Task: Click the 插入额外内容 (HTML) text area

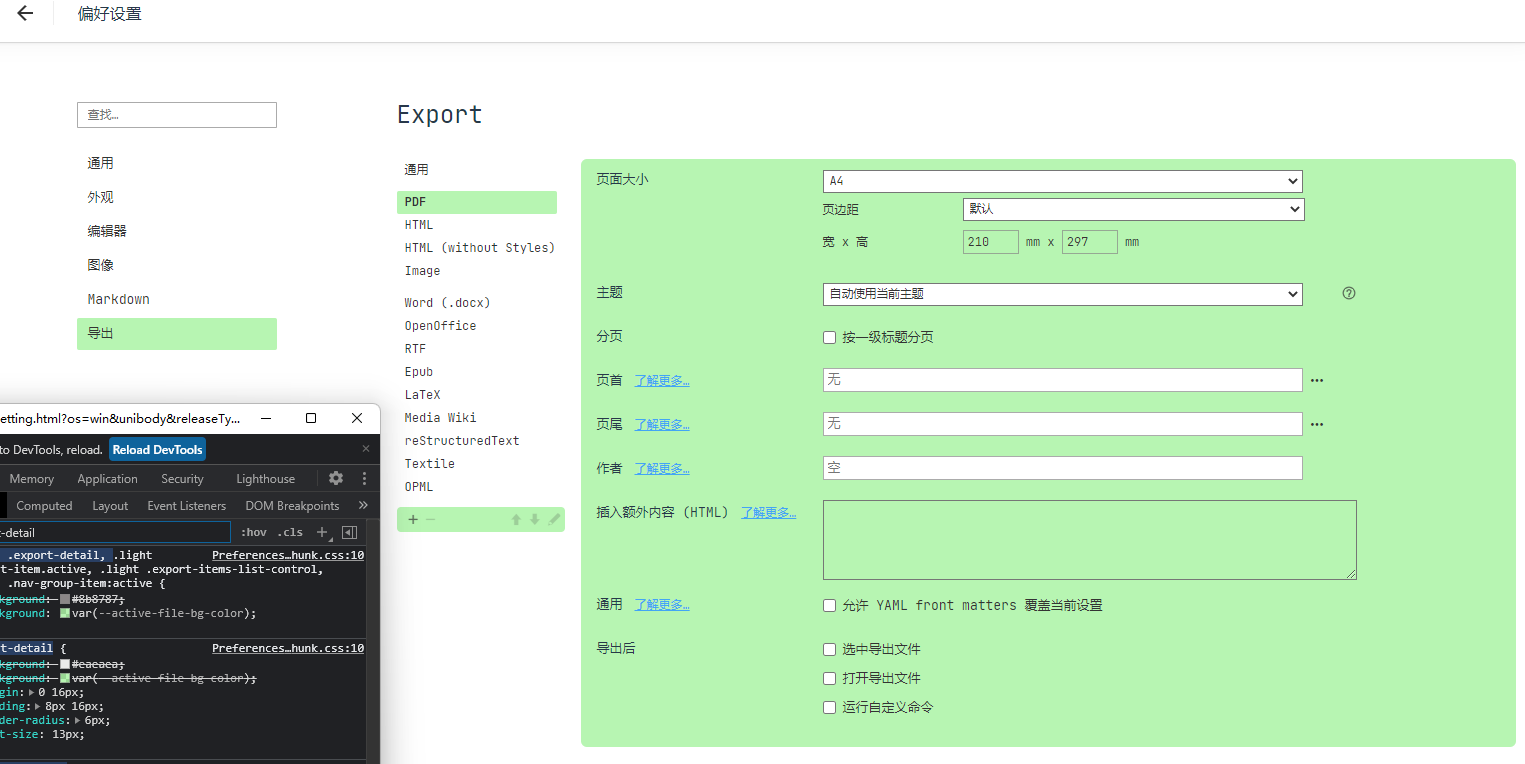Action: [x=1090, y=540]
